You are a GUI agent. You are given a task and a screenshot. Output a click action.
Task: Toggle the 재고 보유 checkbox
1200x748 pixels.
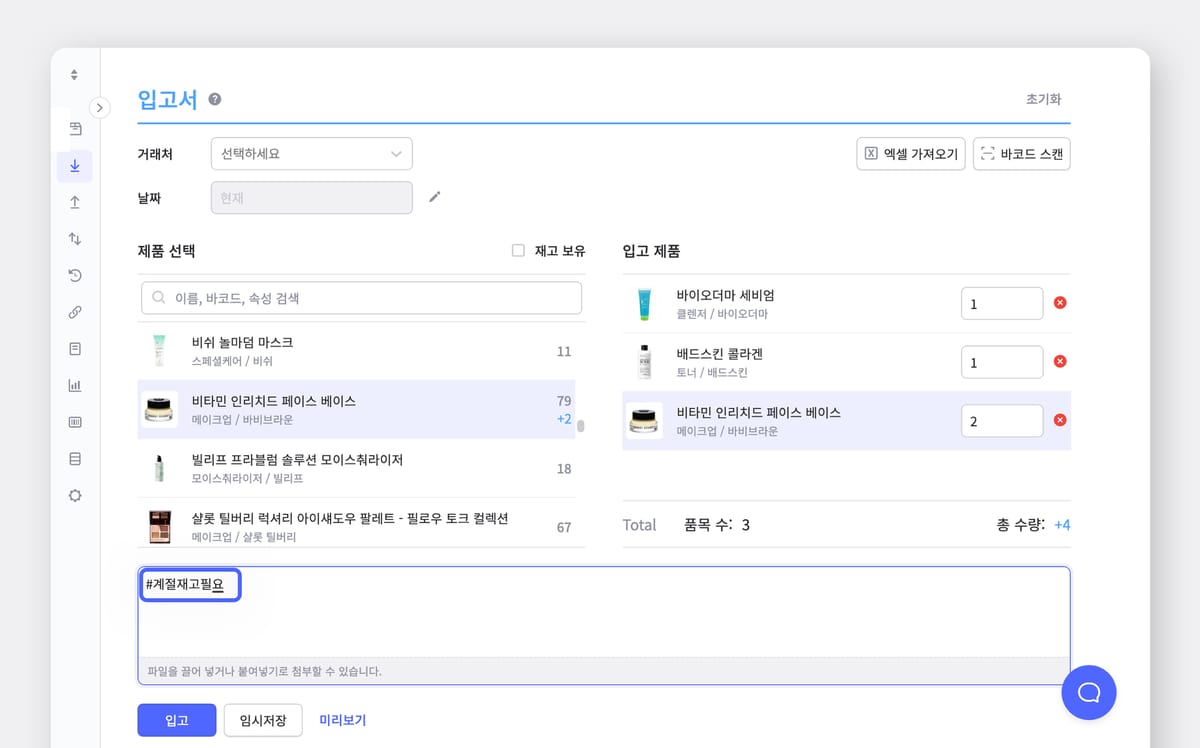click(518, 251)
